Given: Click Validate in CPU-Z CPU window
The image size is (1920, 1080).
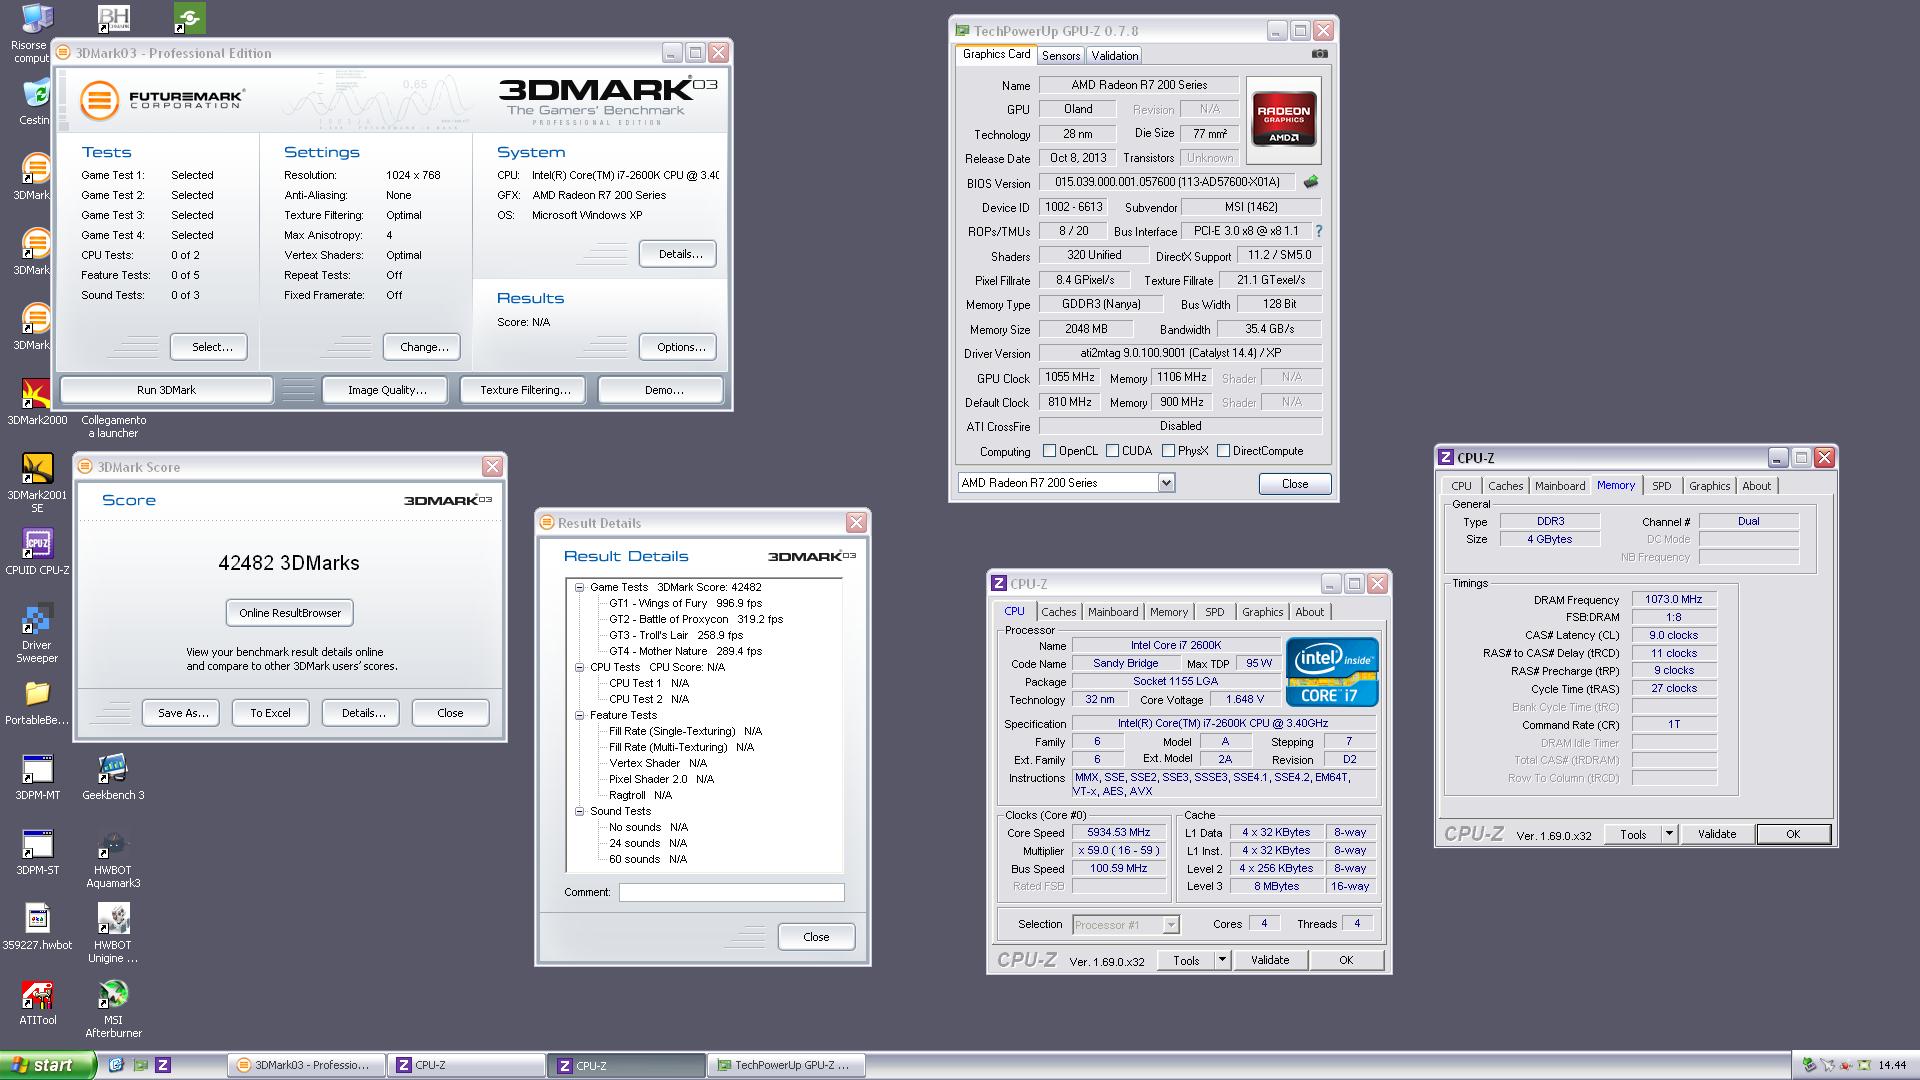Looking at the screenshot, I should click(x=1269, y=960).
